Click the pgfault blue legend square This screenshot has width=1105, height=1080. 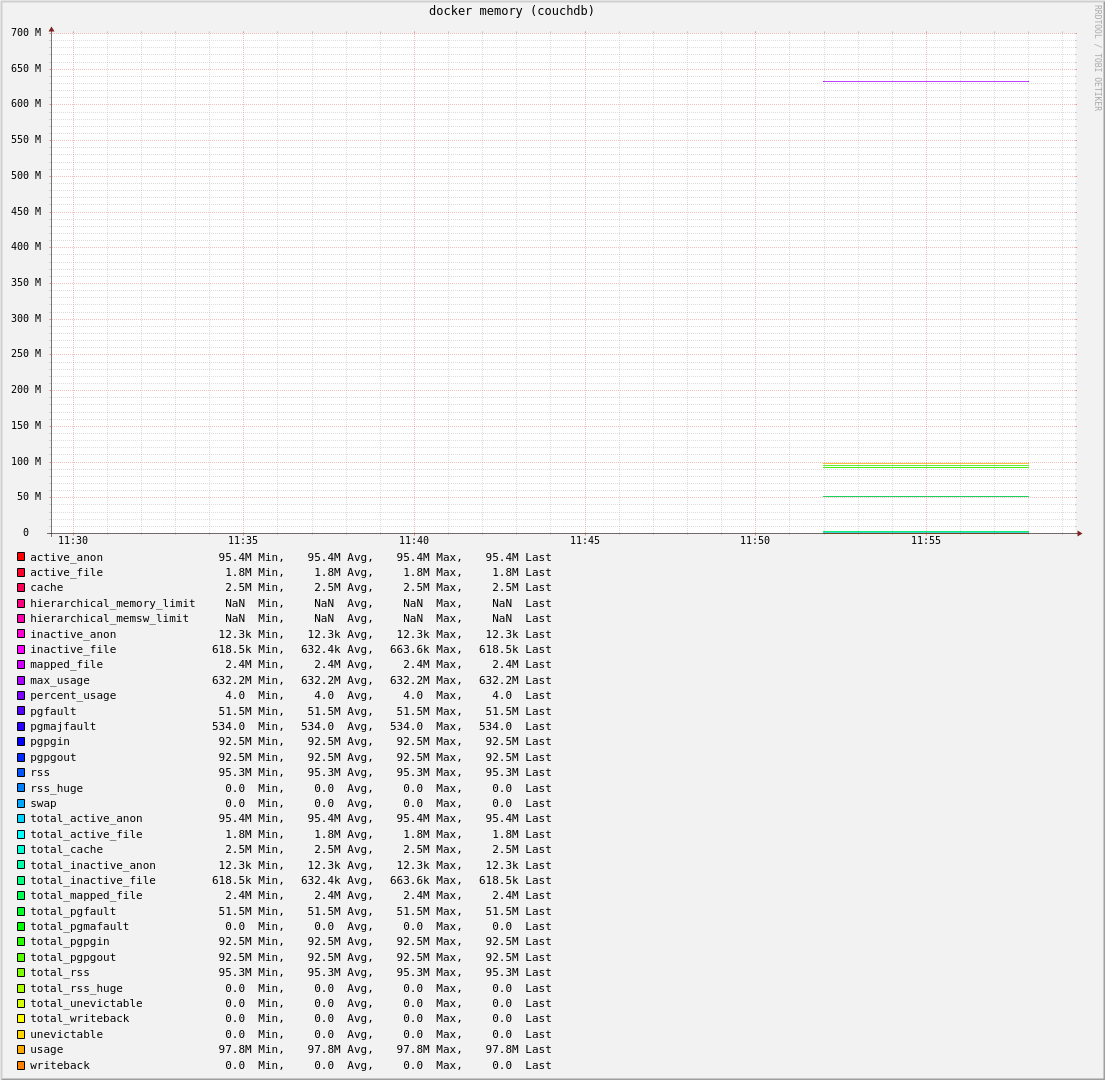(21, 710)
